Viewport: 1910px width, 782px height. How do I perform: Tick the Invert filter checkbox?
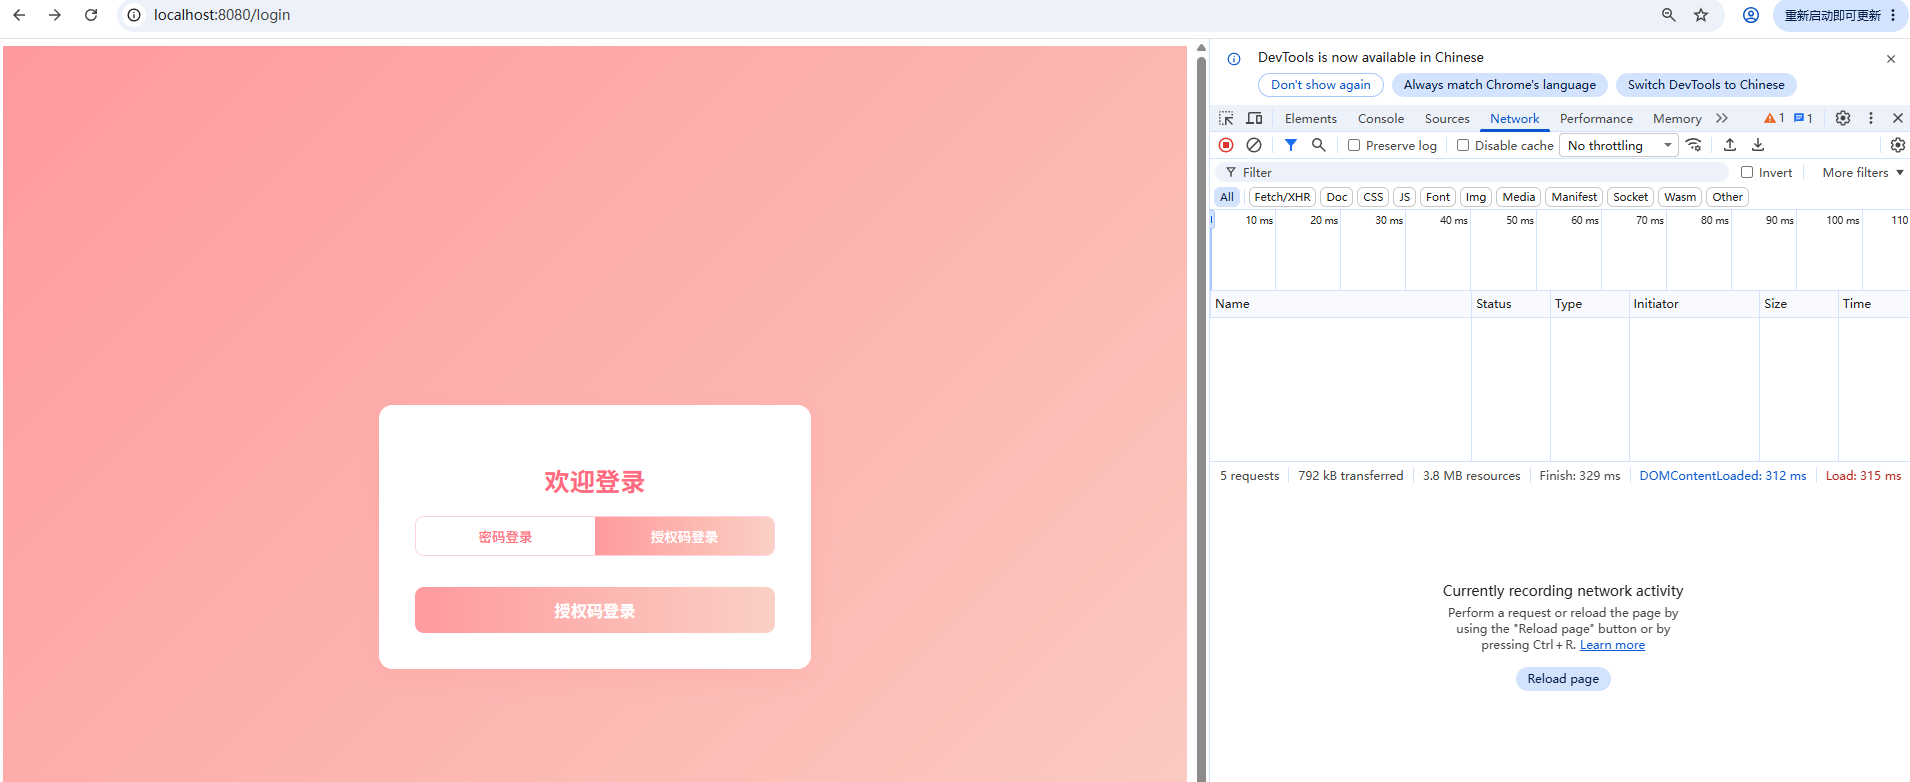[1747, 172]
